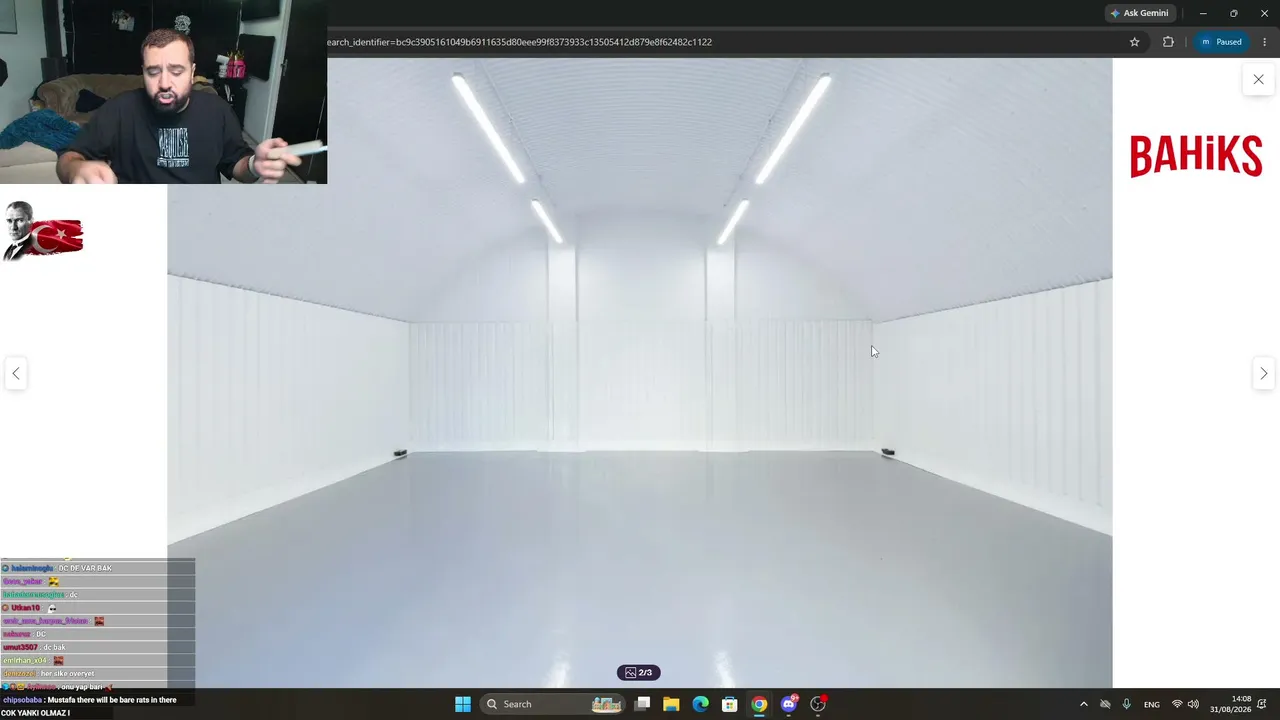Screen dimensions: 1280x720
Task: Go to the previous gallery photo
Action: click(16, 373)
